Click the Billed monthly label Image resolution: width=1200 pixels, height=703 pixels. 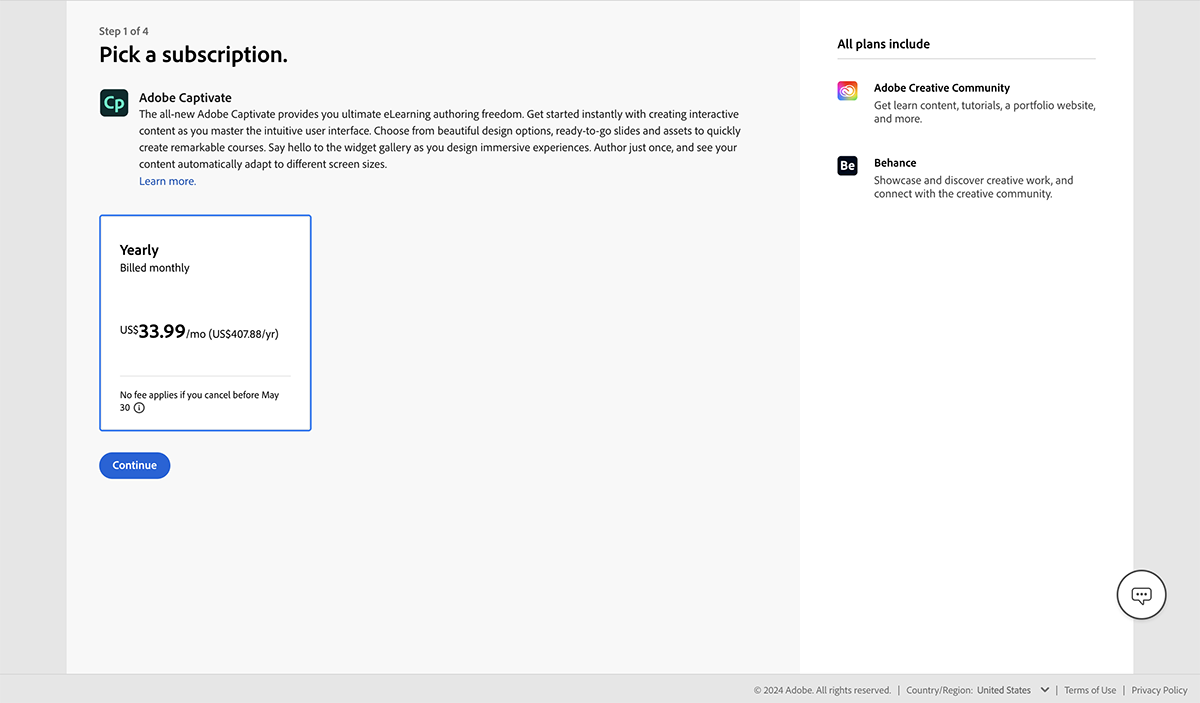[x=154, y=267]
